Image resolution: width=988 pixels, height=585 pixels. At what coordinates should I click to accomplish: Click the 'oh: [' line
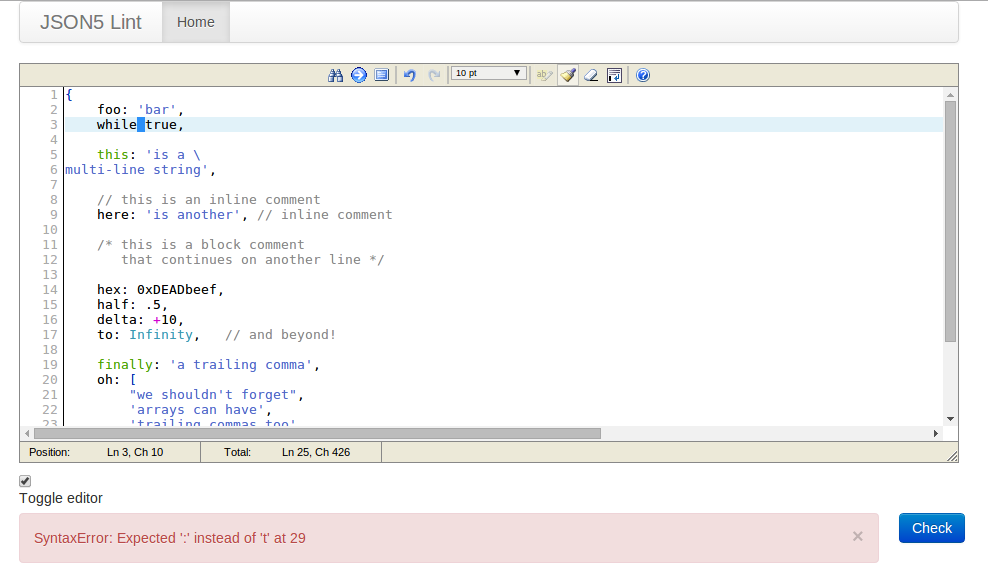coord(117,380)
